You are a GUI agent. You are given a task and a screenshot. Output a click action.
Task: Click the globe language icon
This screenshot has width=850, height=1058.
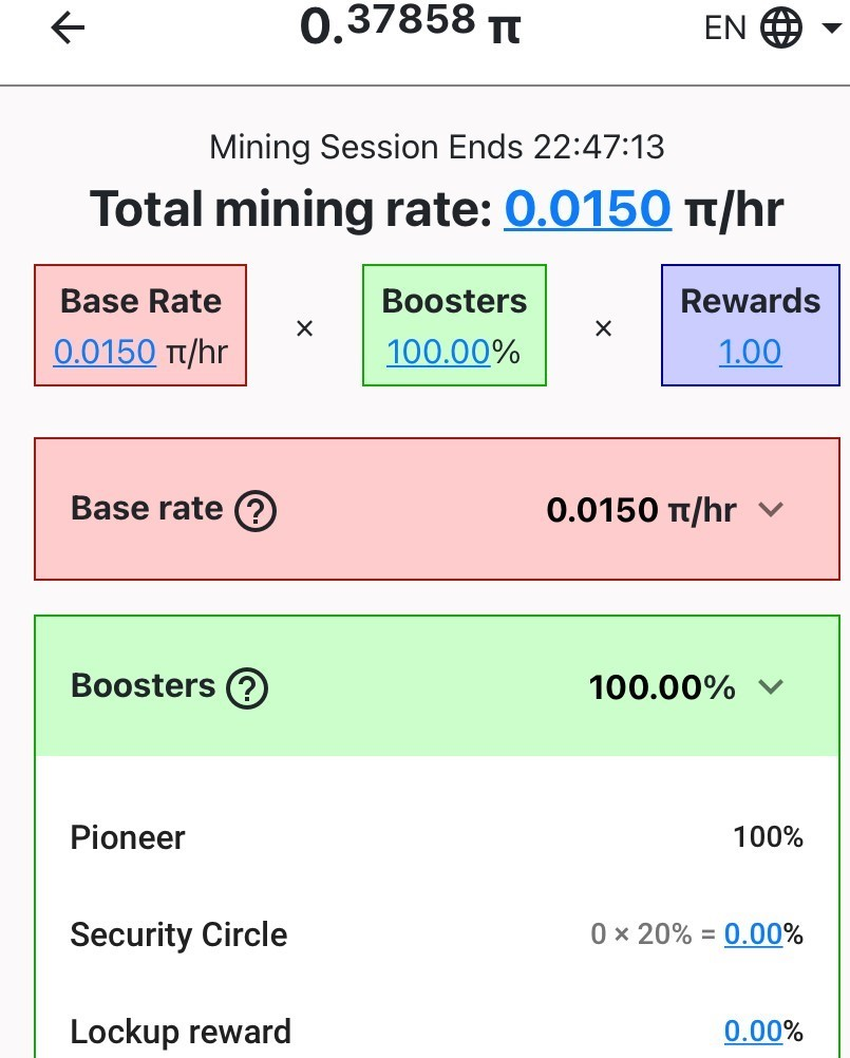[x=781, y=28]
